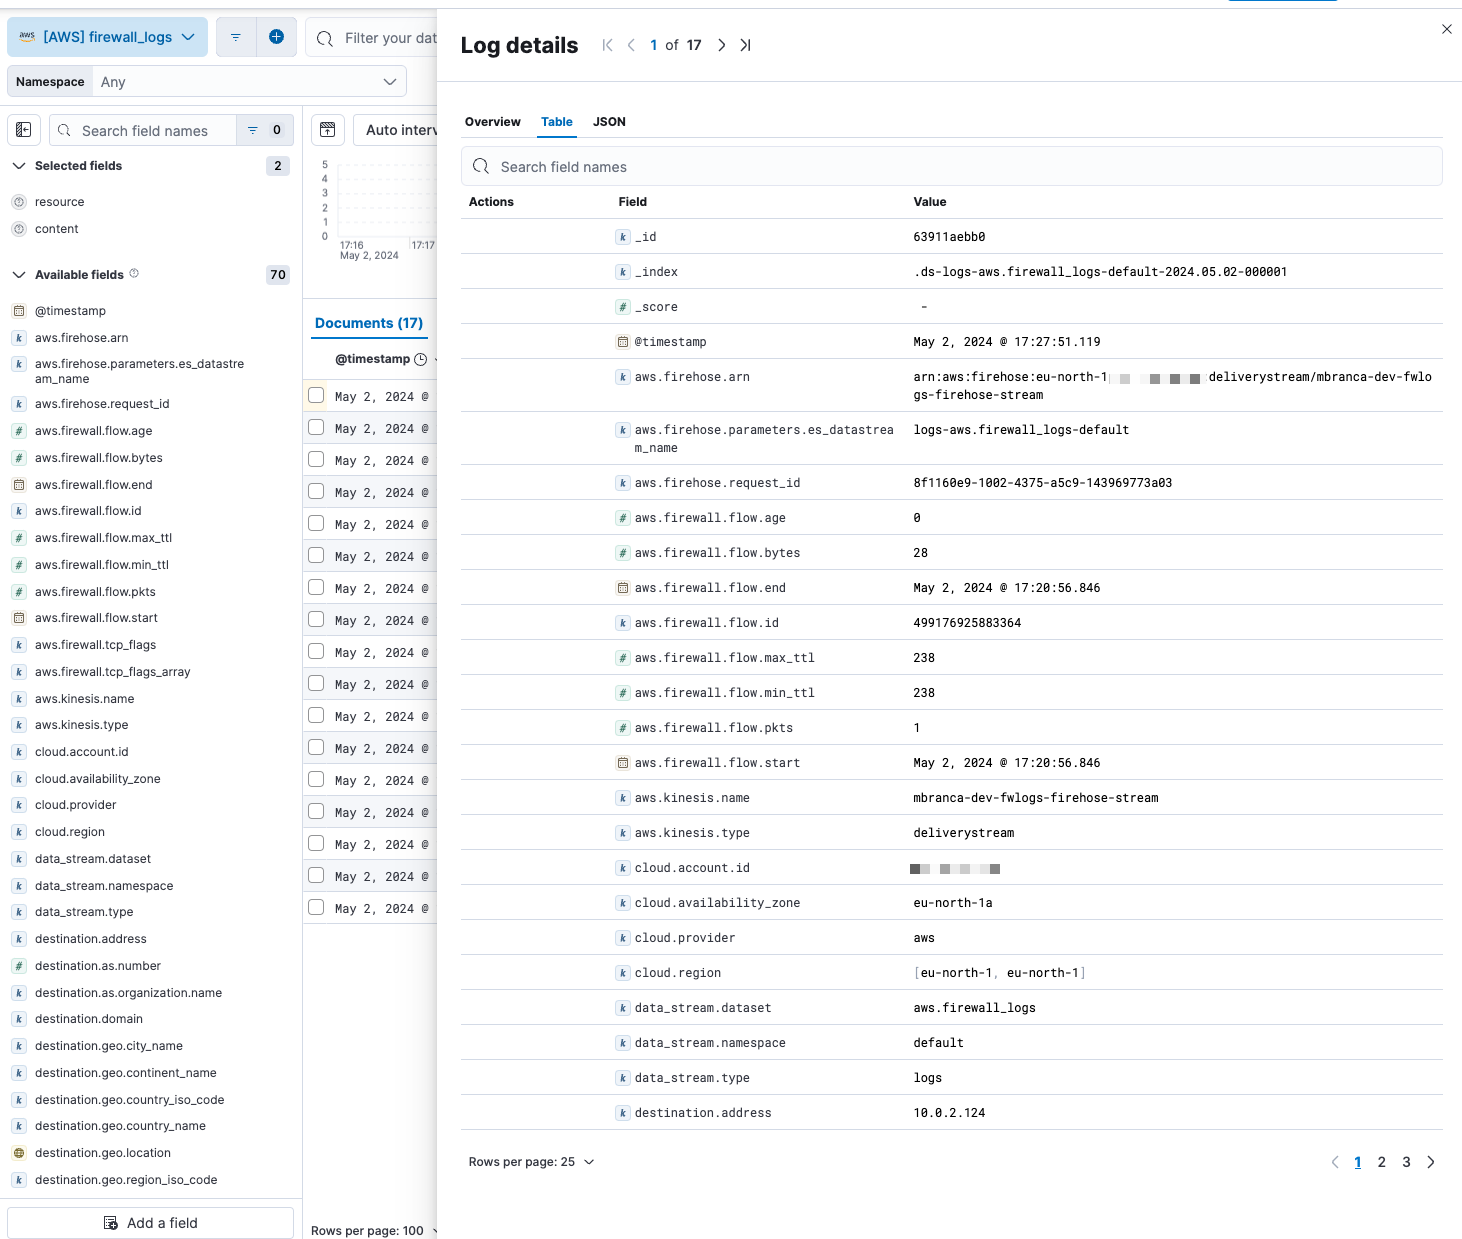
Task: Go to page 3 of Log details rows
Action: point(1406,1161)
